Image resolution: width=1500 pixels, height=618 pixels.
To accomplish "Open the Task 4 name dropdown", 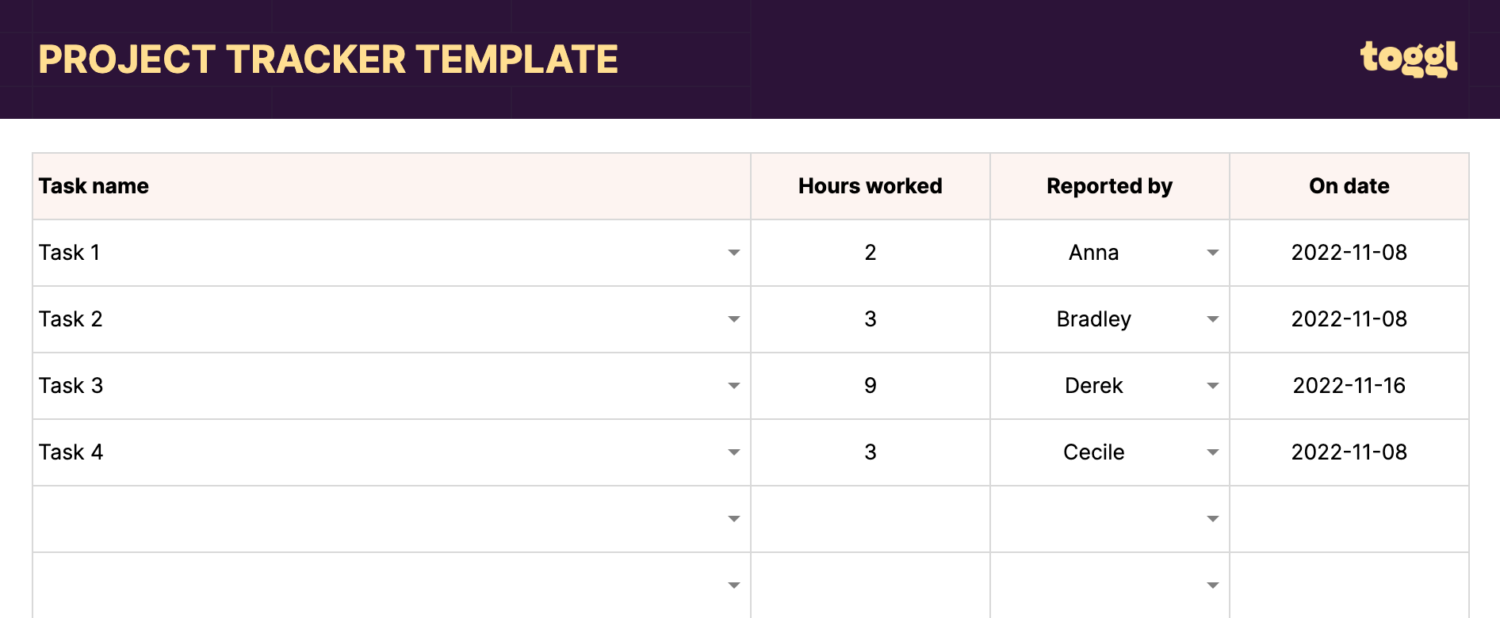I will (733, 452).
